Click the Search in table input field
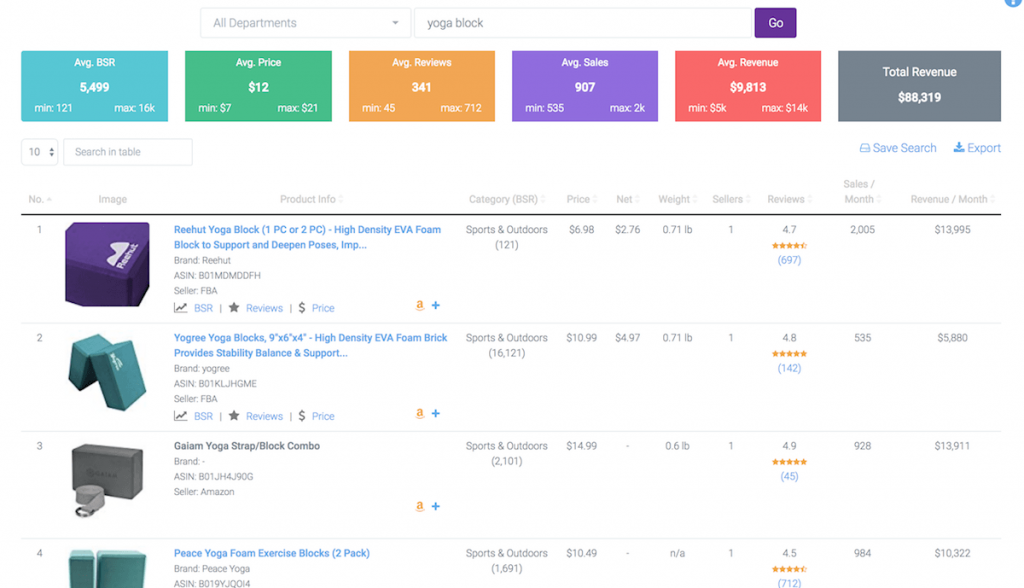 [x=127, y=151]
